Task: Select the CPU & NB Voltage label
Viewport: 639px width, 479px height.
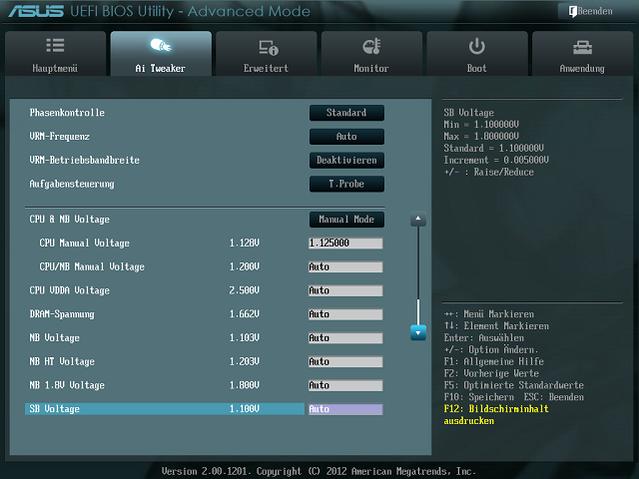Action: point(69,219)
